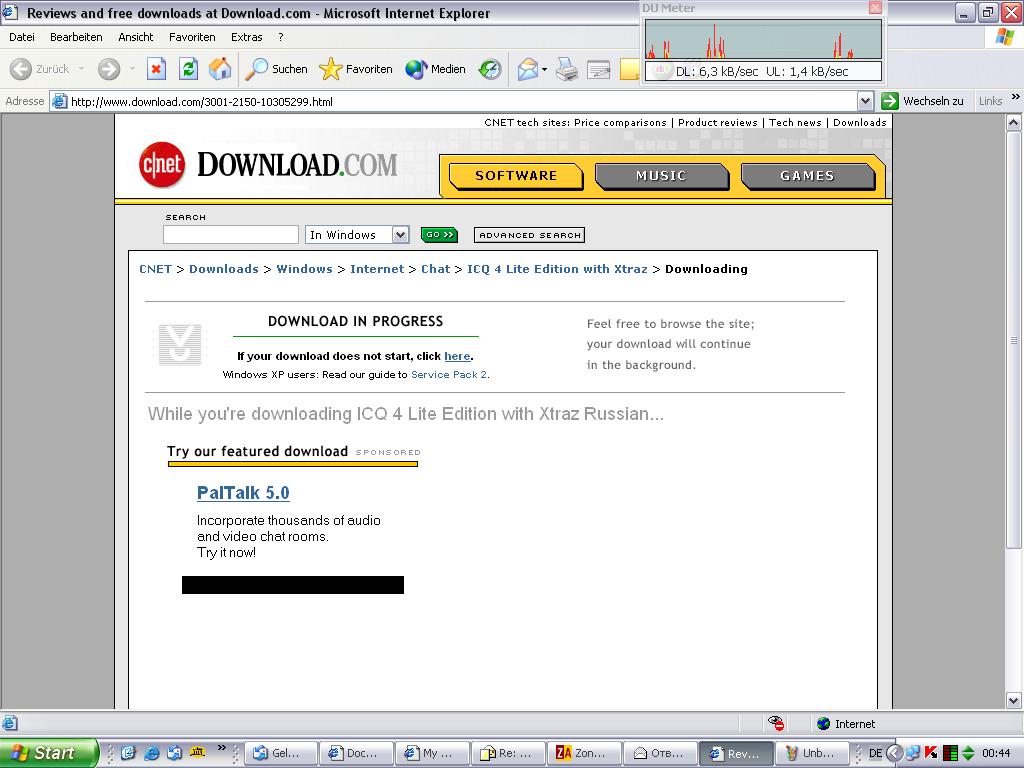
Task: Expand the Links toolbar chevron
Action: (1016, 97)
